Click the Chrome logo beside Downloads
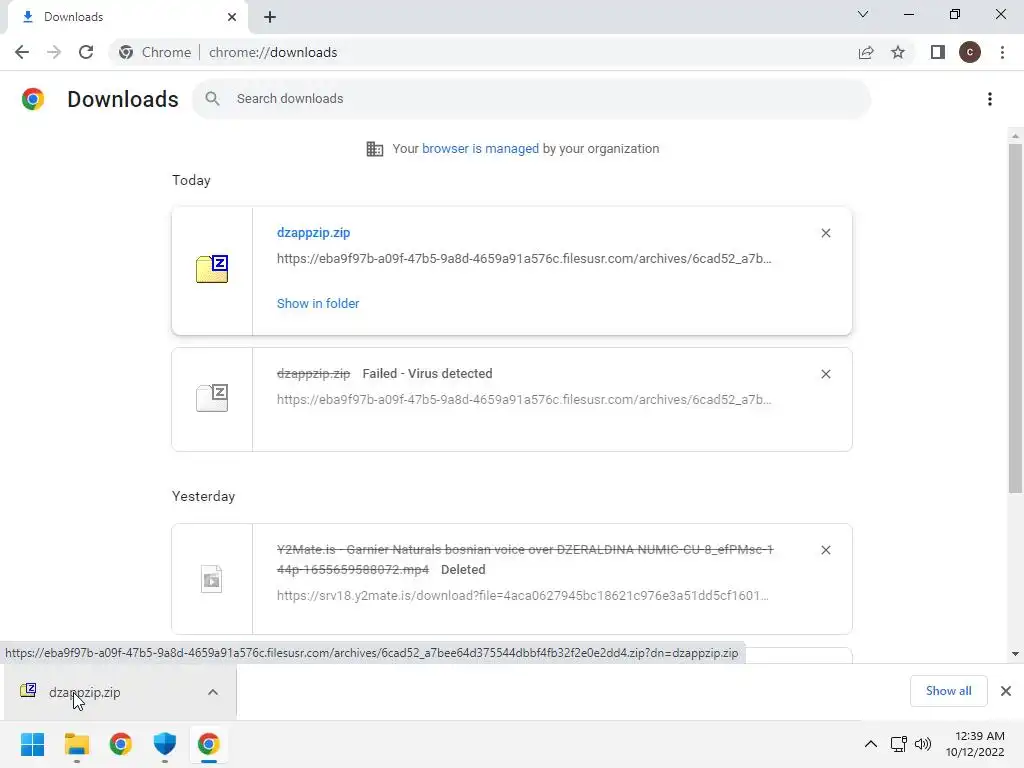 [33, 99]
